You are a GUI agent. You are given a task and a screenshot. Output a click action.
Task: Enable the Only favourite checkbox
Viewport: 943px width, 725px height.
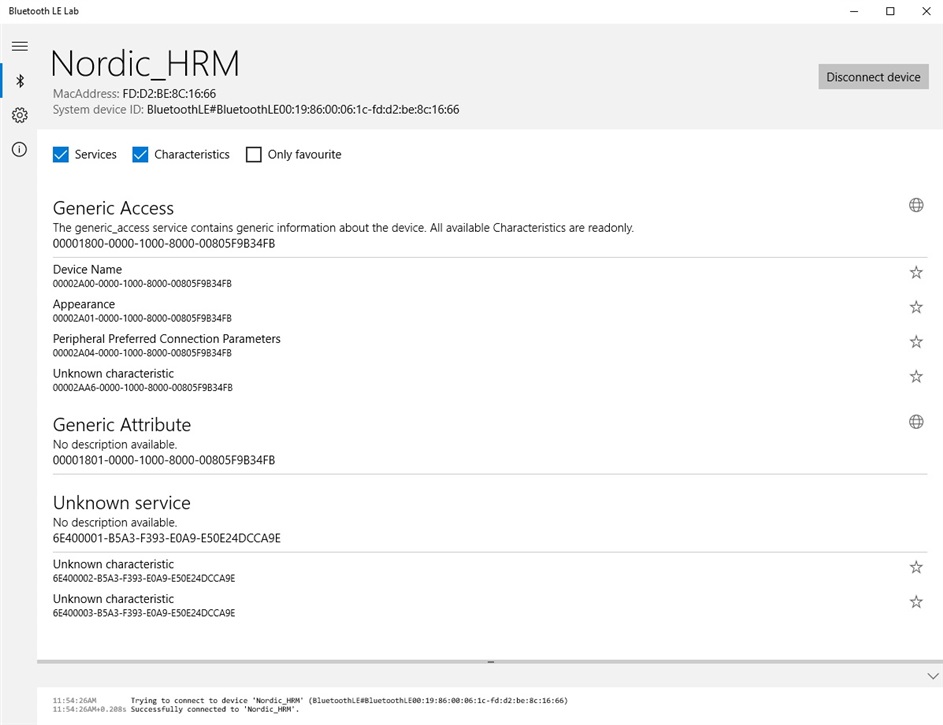tap(254, 154)
